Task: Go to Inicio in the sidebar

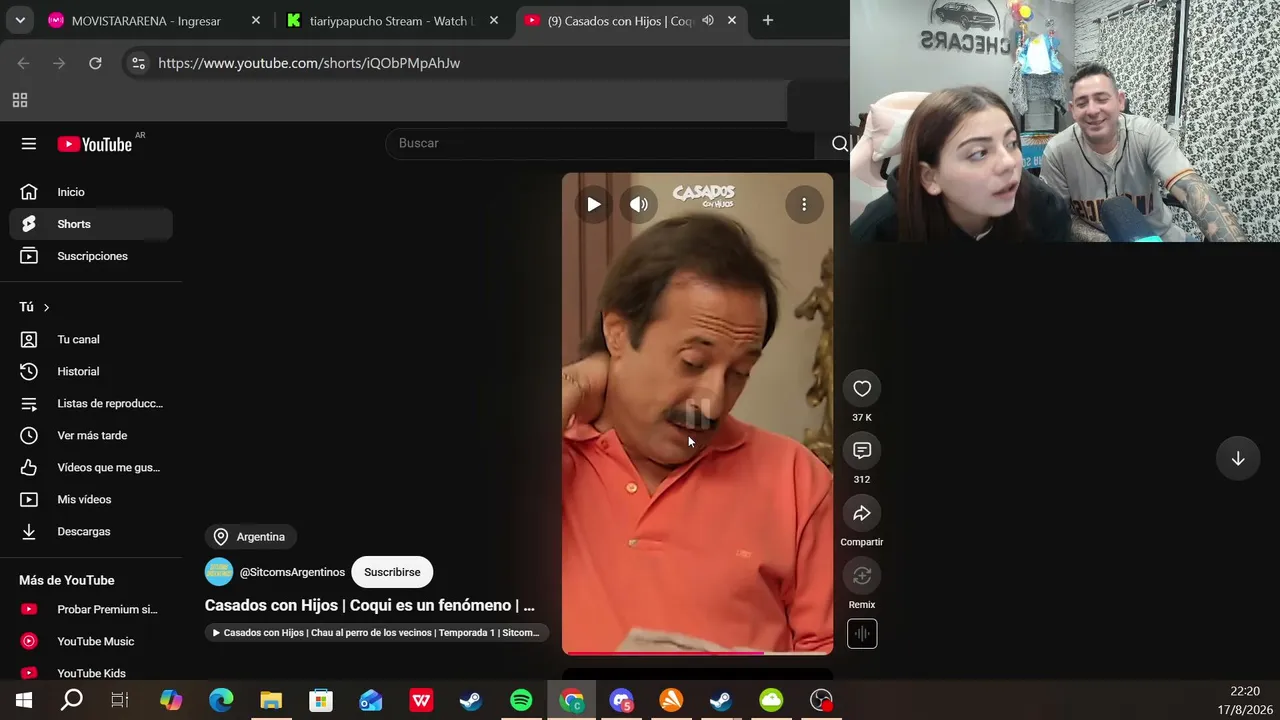Action: point(91,192)
